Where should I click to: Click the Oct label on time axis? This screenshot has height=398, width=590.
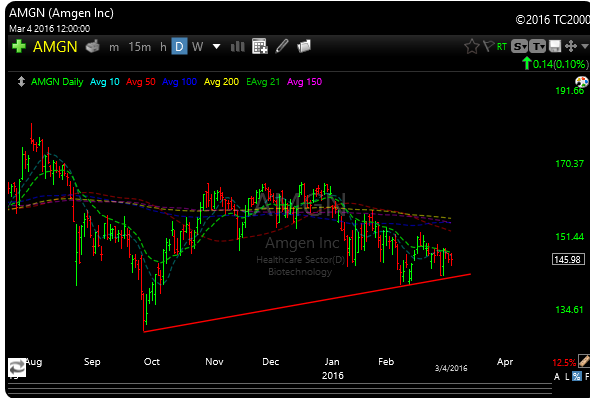pos(152,362)
